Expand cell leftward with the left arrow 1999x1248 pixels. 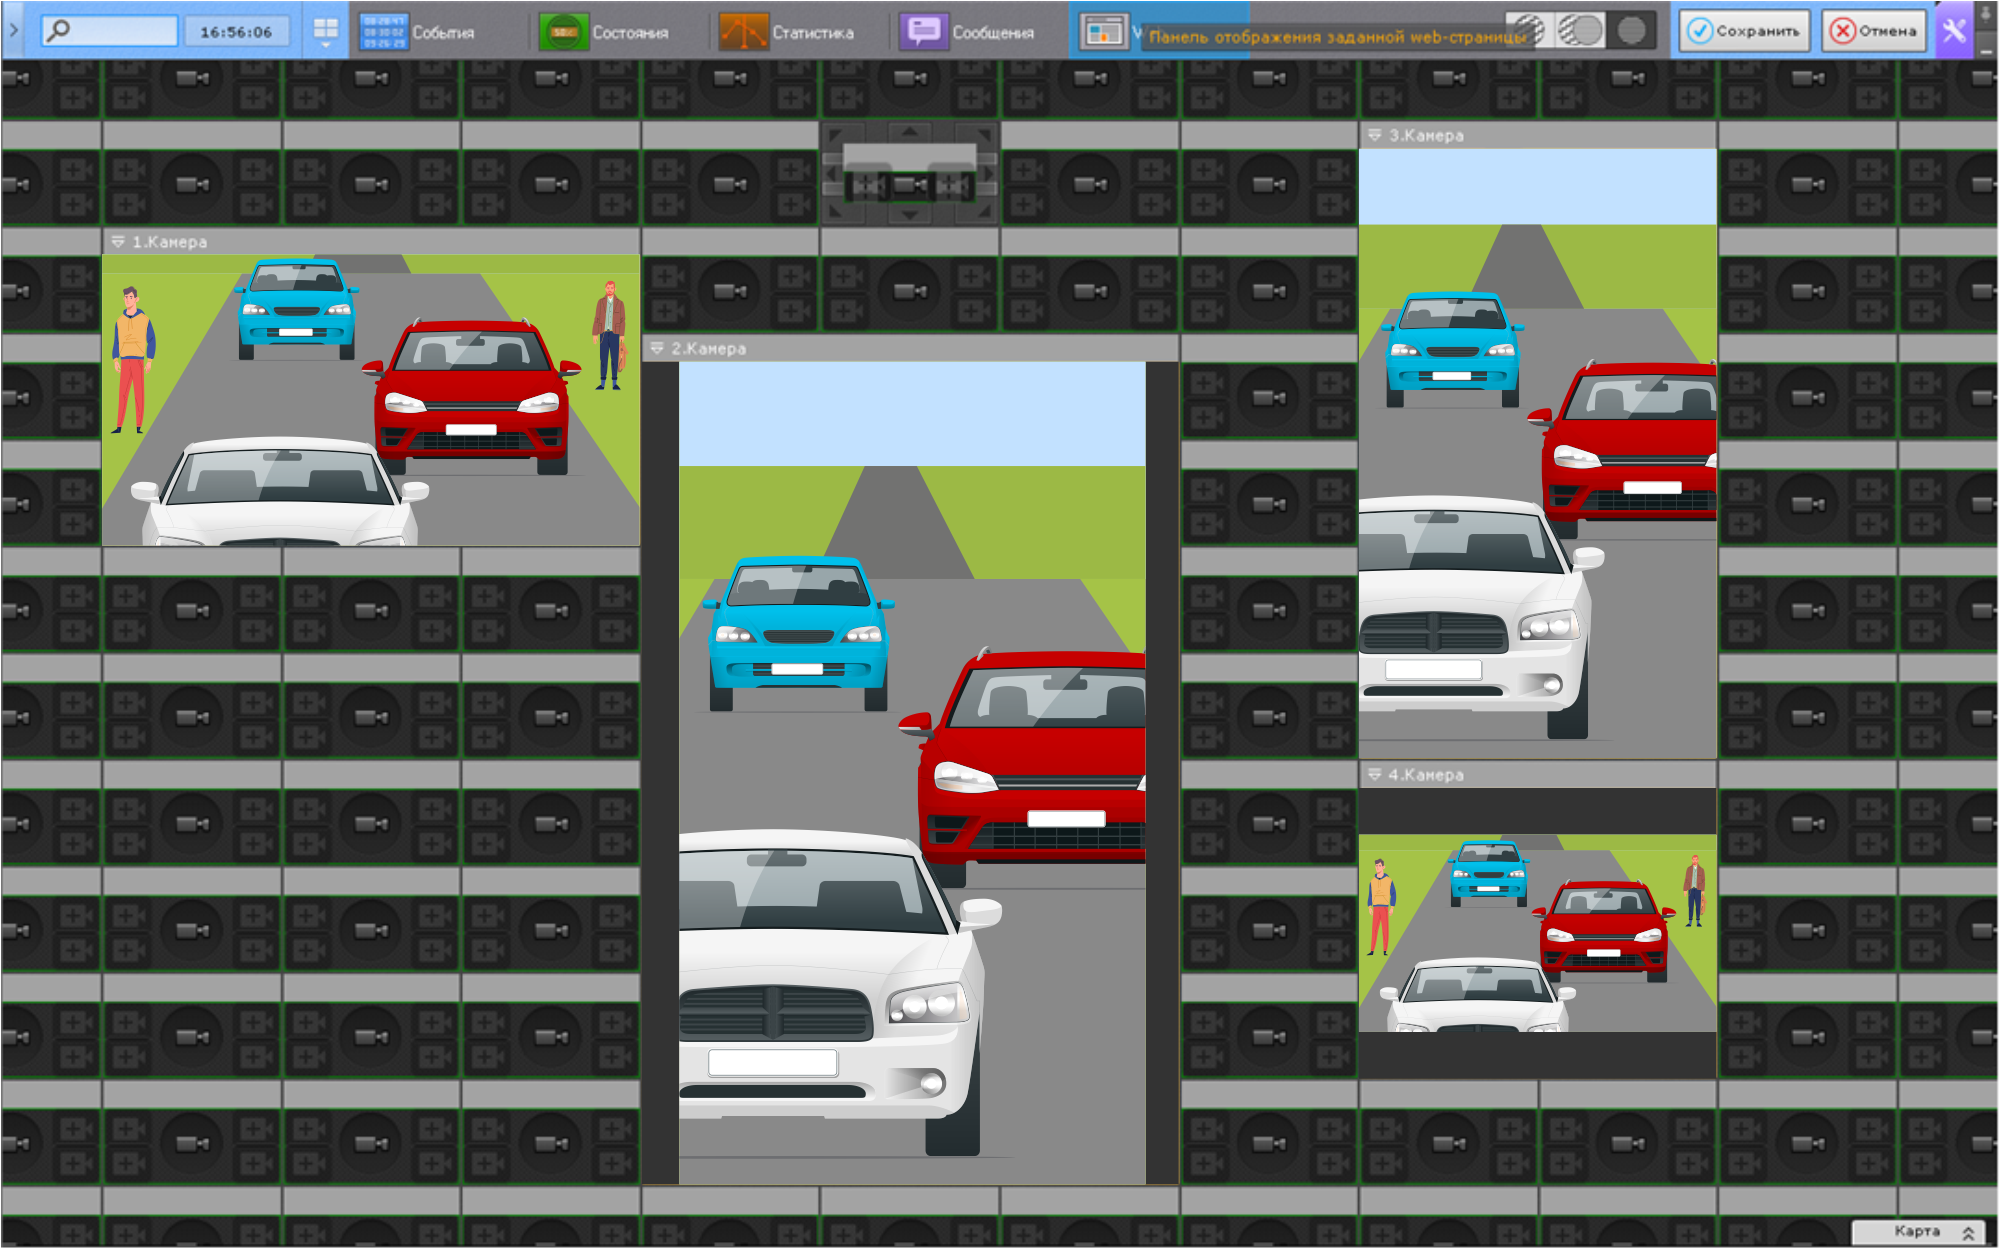point(832,174)
